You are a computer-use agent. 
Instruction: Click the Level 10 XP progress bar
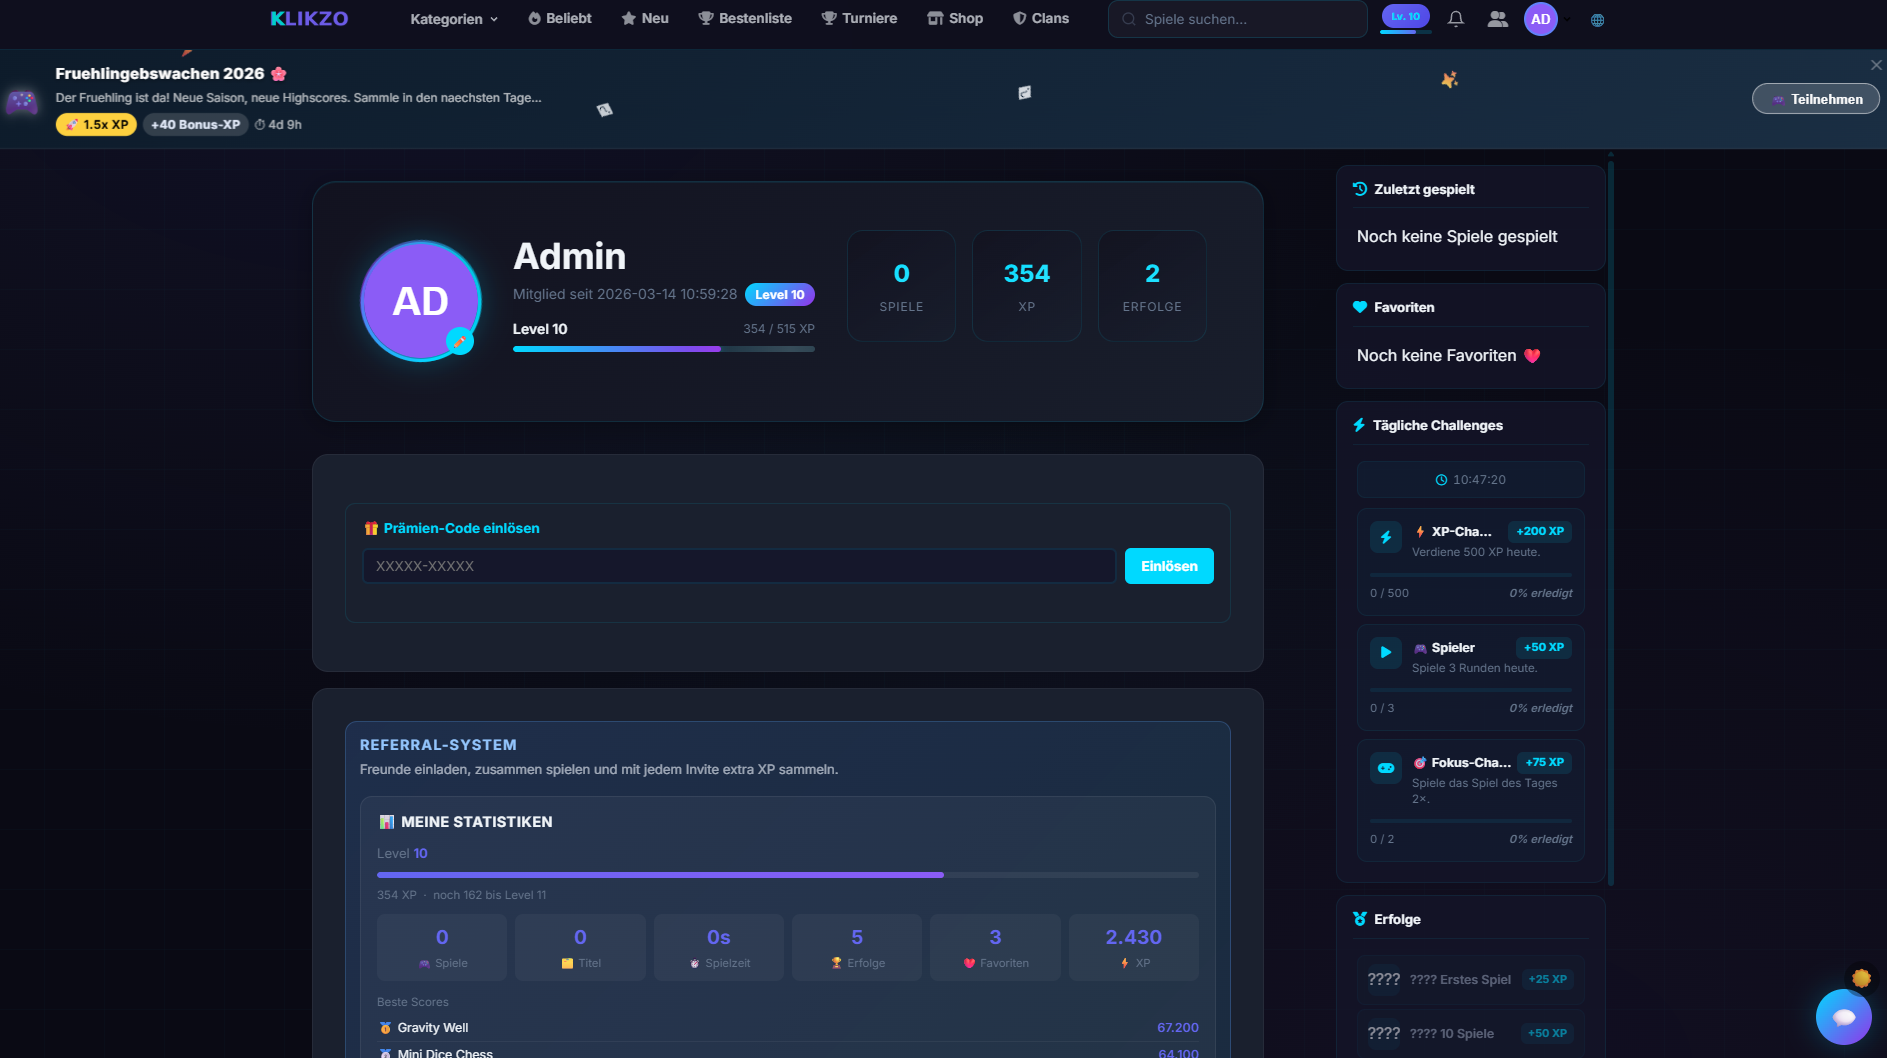coord(663,348)
